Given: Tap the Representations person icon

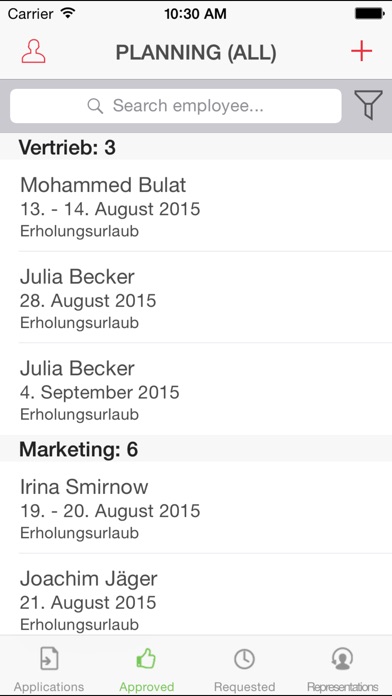Looking at the screenshot, I should pyautogui.click(x=342, y=659).
